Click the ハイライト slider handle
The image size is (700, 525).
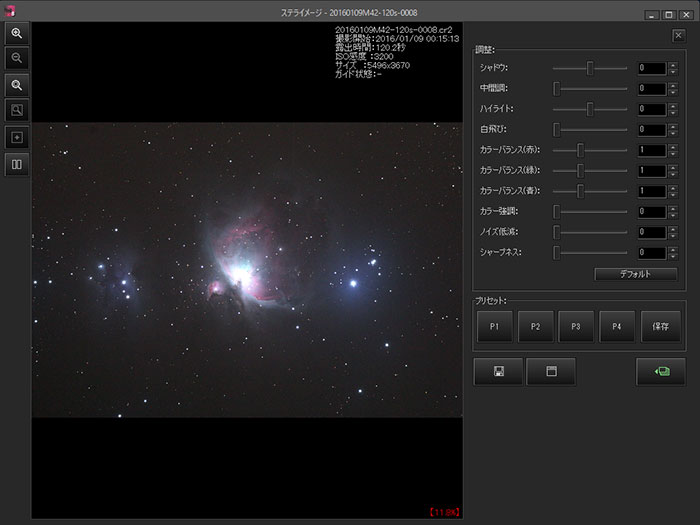pos(591,109)
